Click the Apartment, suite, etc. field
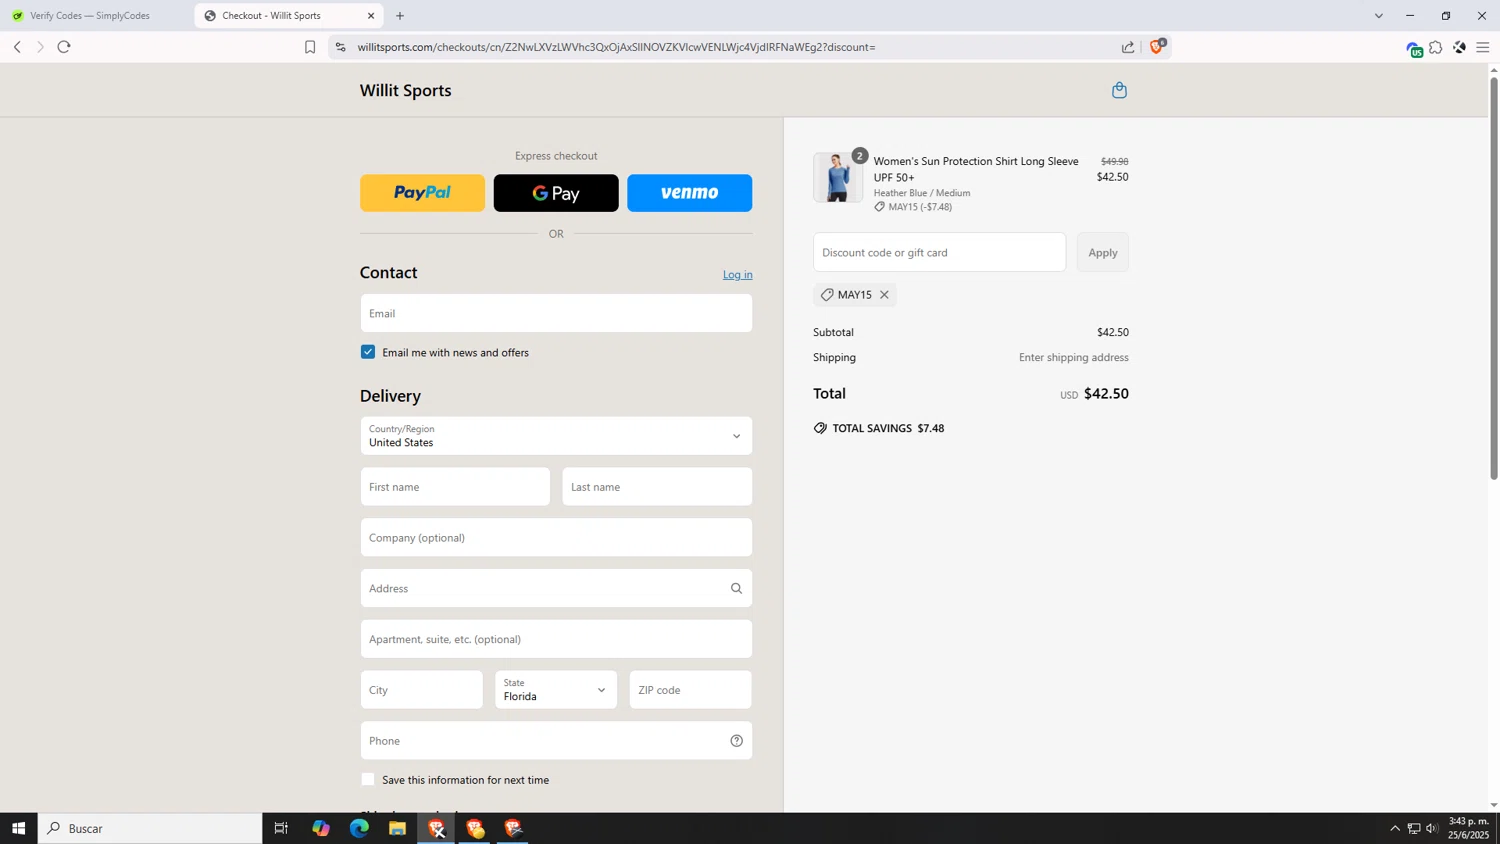Image resolution: width=1500 pixels, height=844 pixels. (x=556, y=639)
